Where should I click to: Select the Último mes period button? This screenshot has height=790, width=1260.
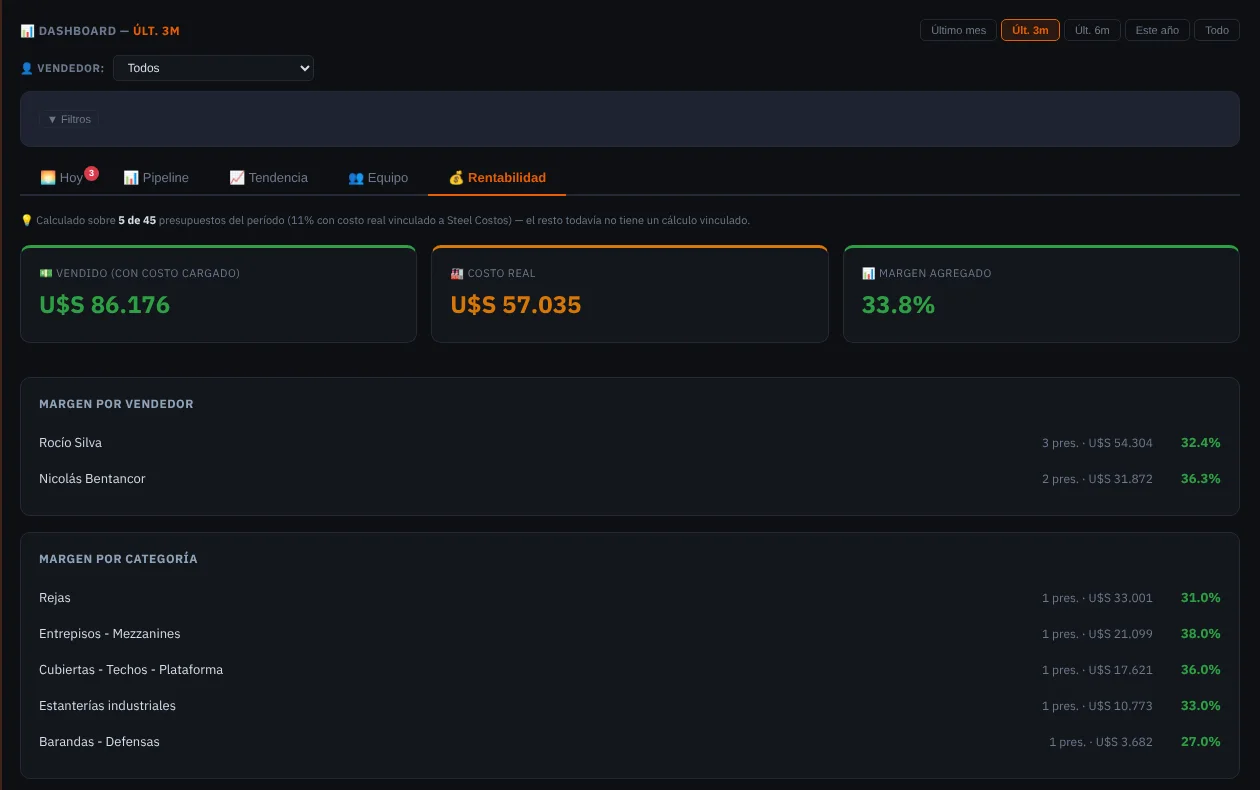pos(958,30)
